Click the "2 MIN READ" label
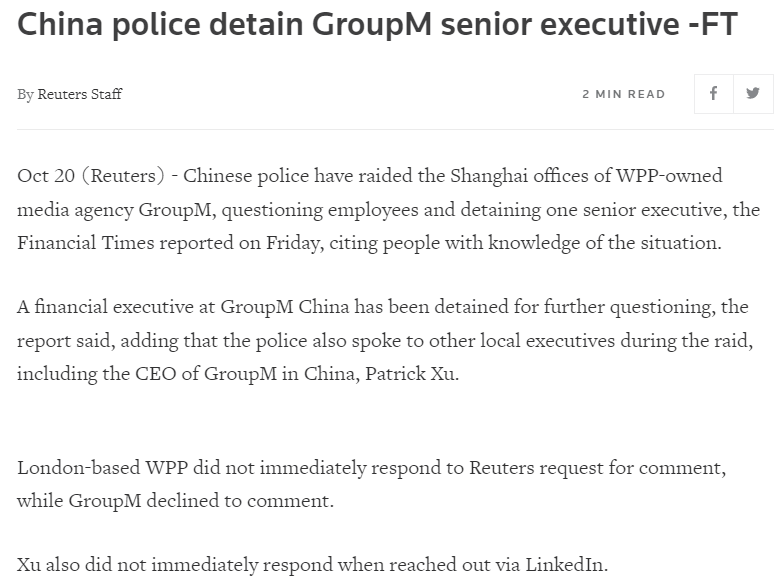 [x=624, y=94]
